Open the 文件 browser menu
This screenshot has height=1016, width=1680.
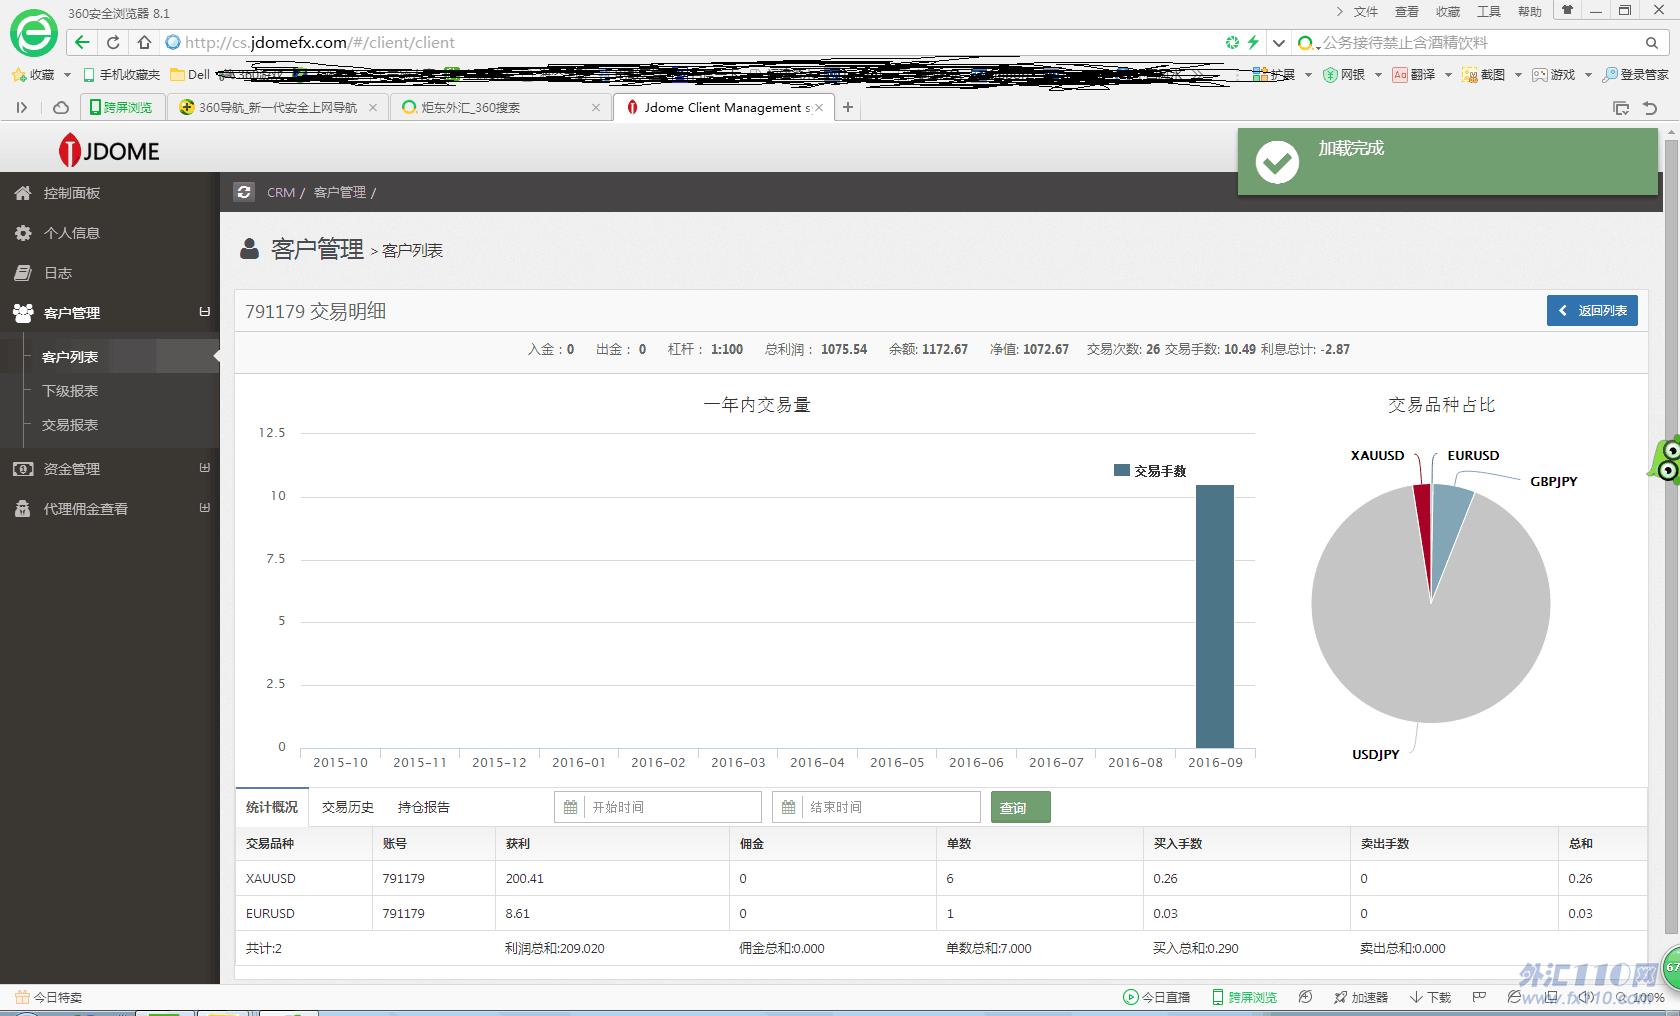(1366, 11)
